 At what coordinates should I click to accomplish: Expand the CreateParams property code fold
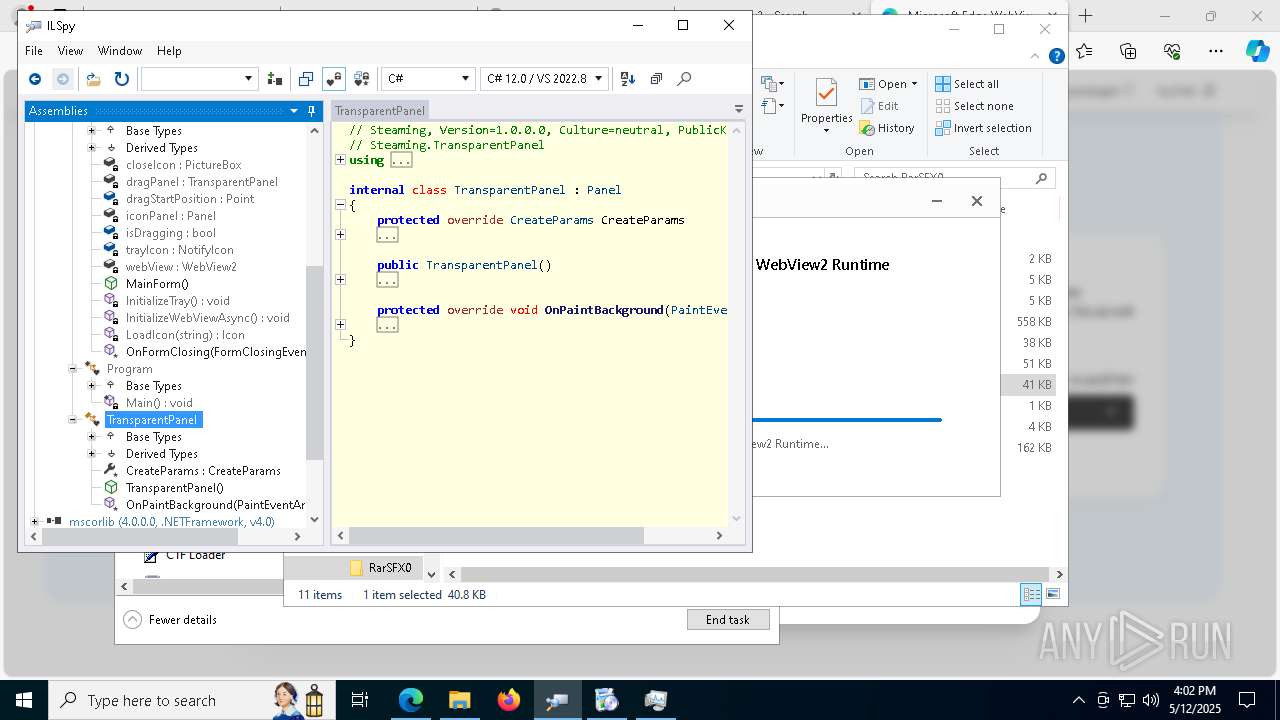click(x=340, y=235)
